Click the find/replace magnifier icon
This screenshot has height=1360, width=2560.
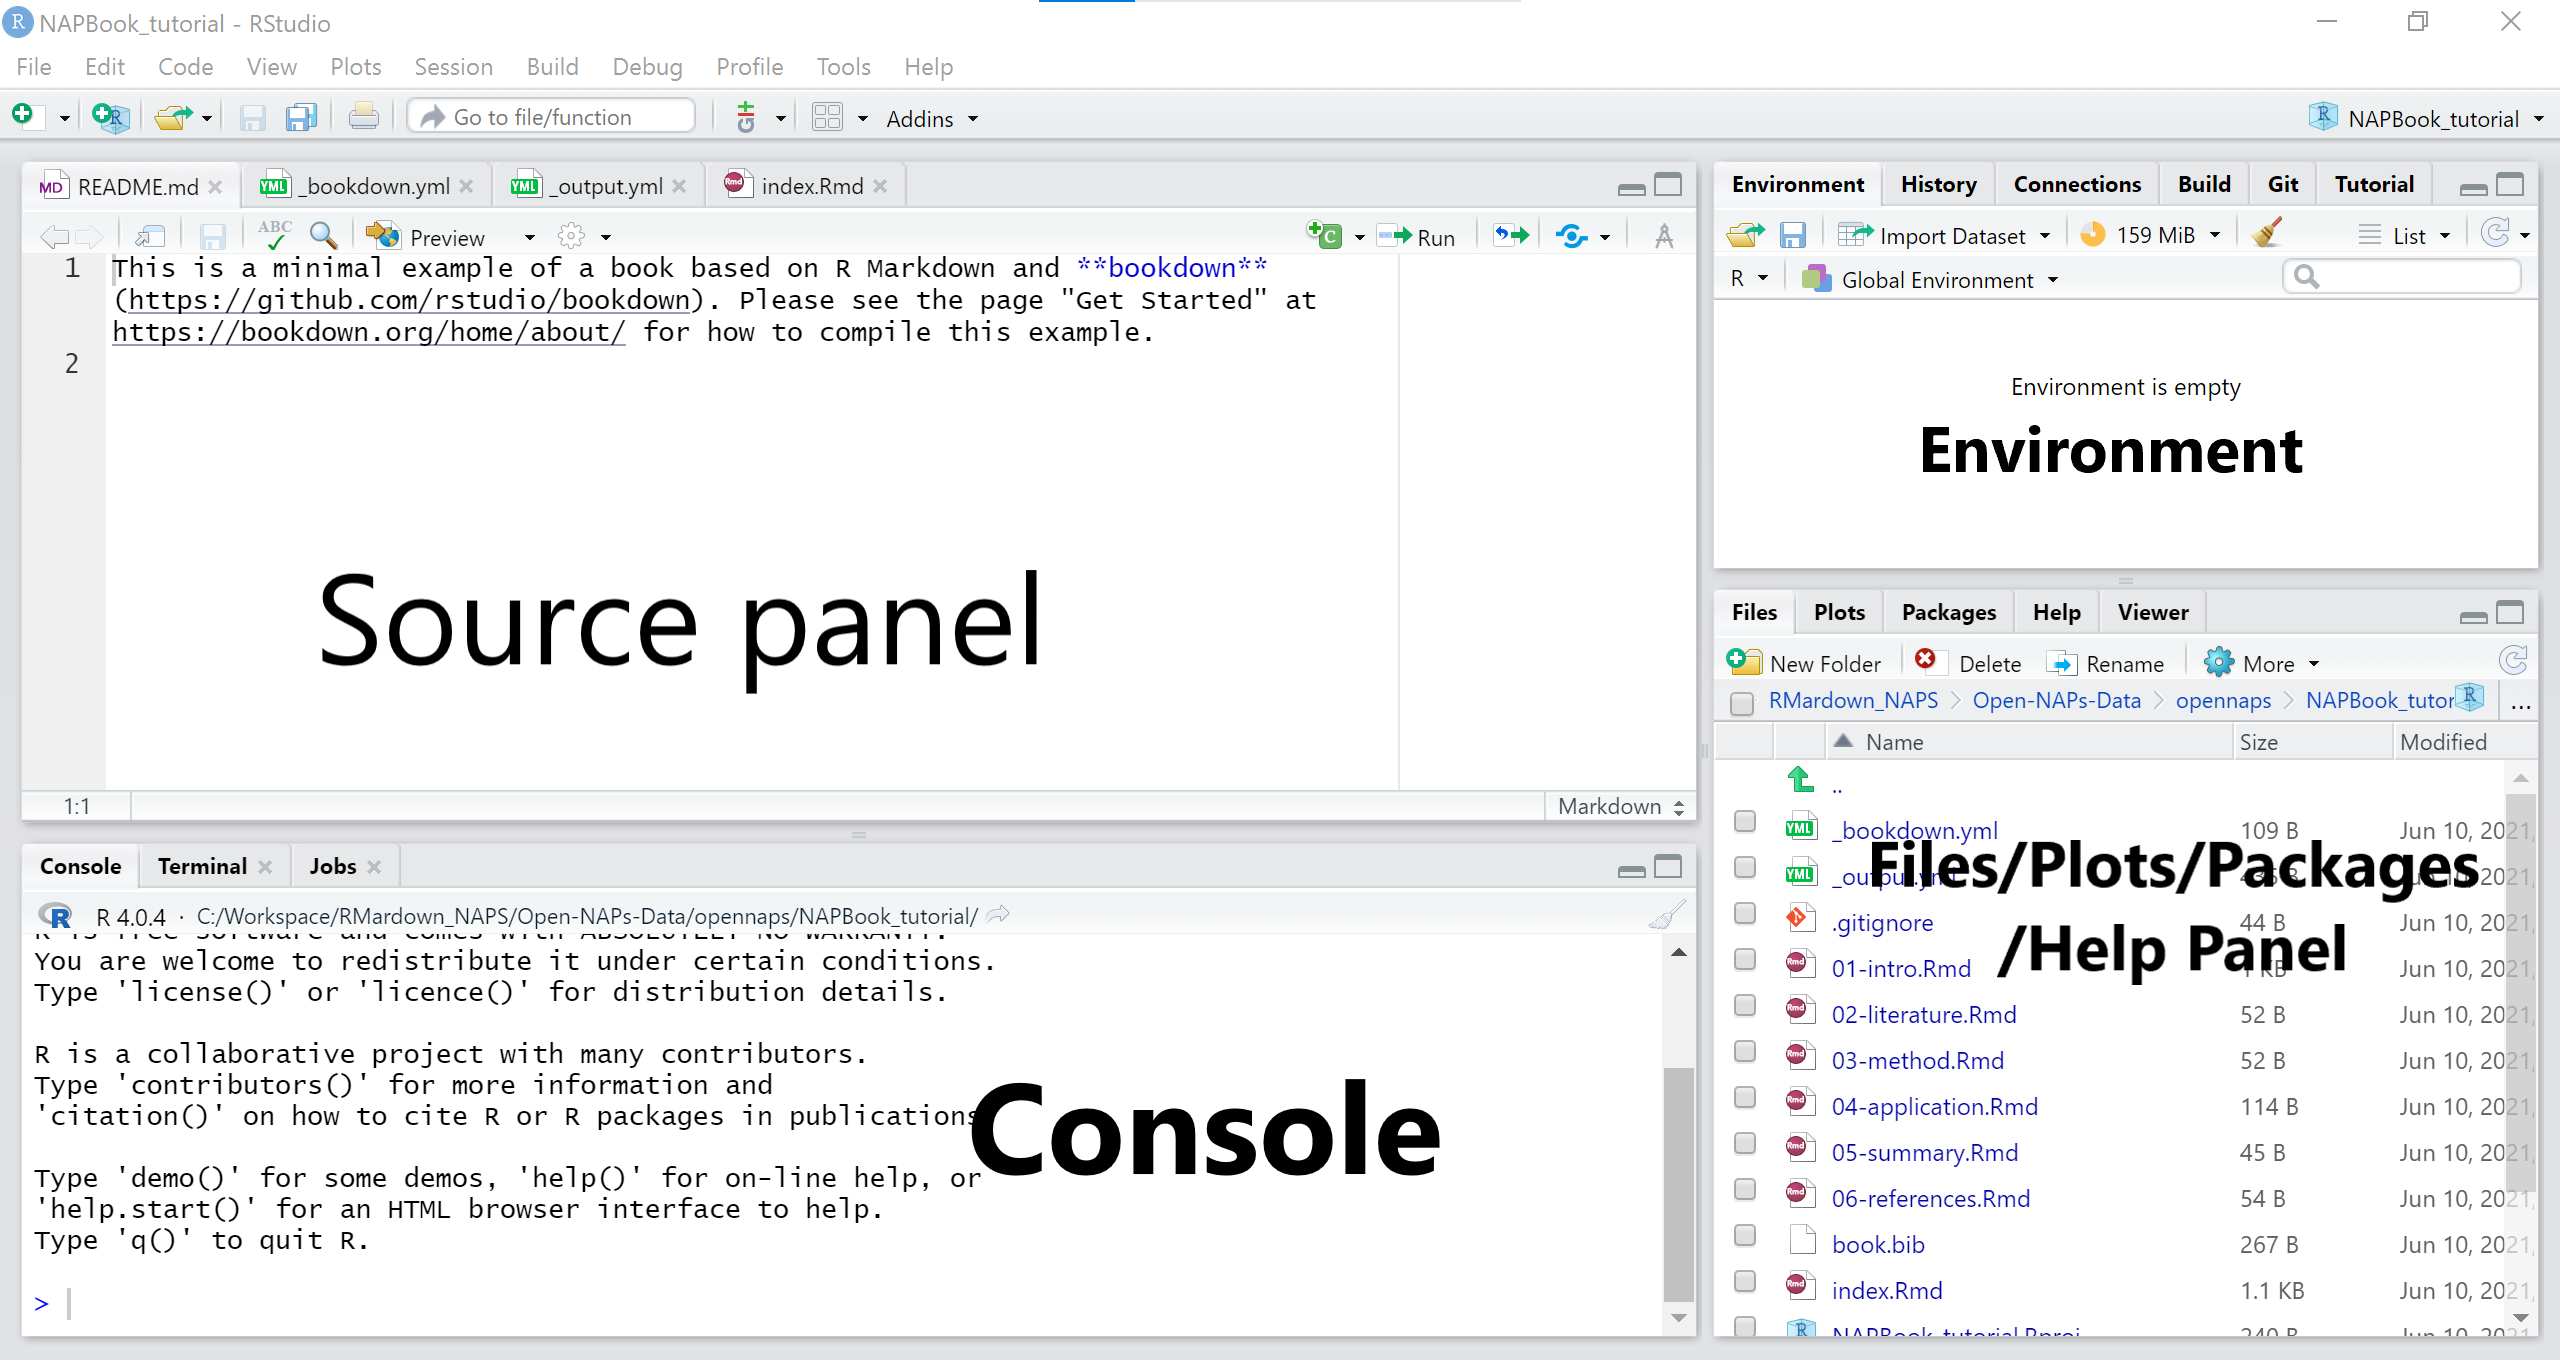click(323, 236)
